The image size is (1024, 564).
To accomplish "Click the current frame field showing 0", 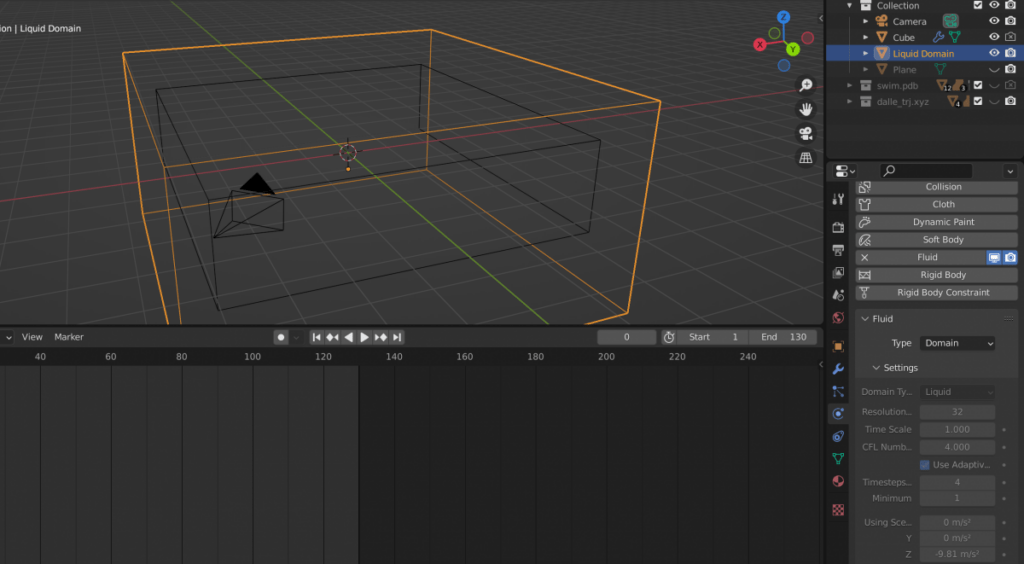I will (626, 337).
